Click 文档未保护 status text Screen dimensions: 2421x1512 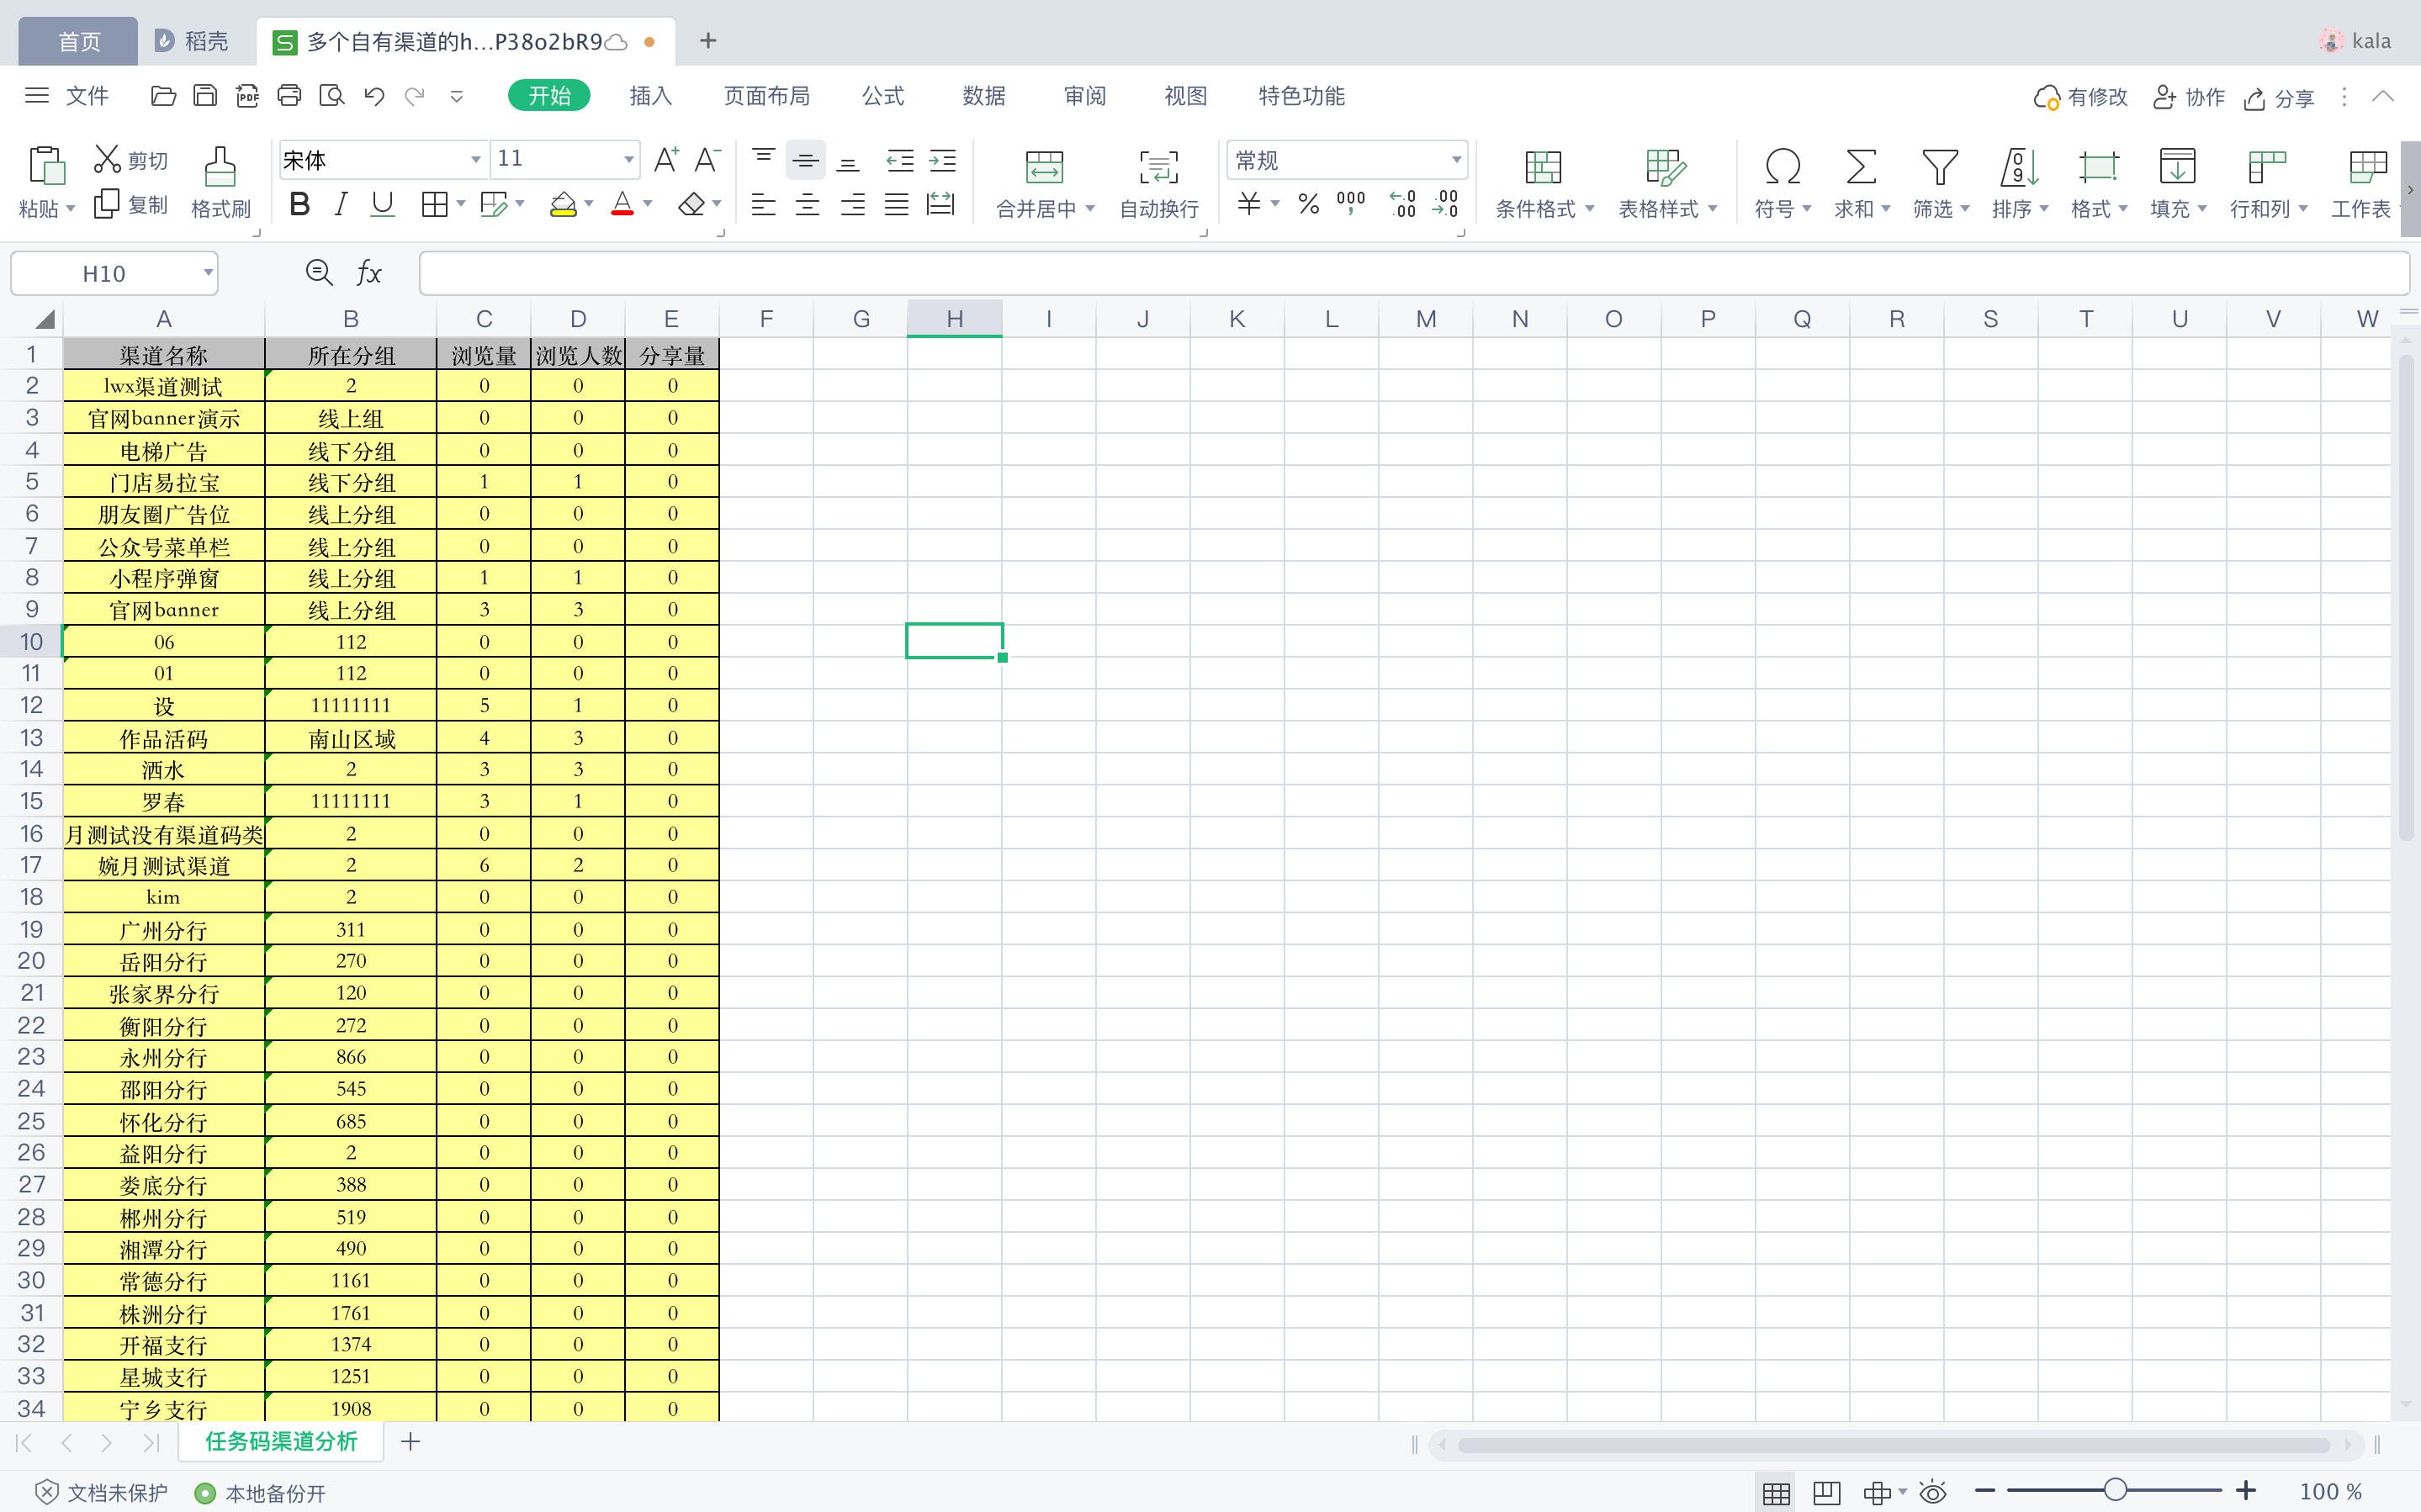pyautogui.click(x=117, y=1493)
